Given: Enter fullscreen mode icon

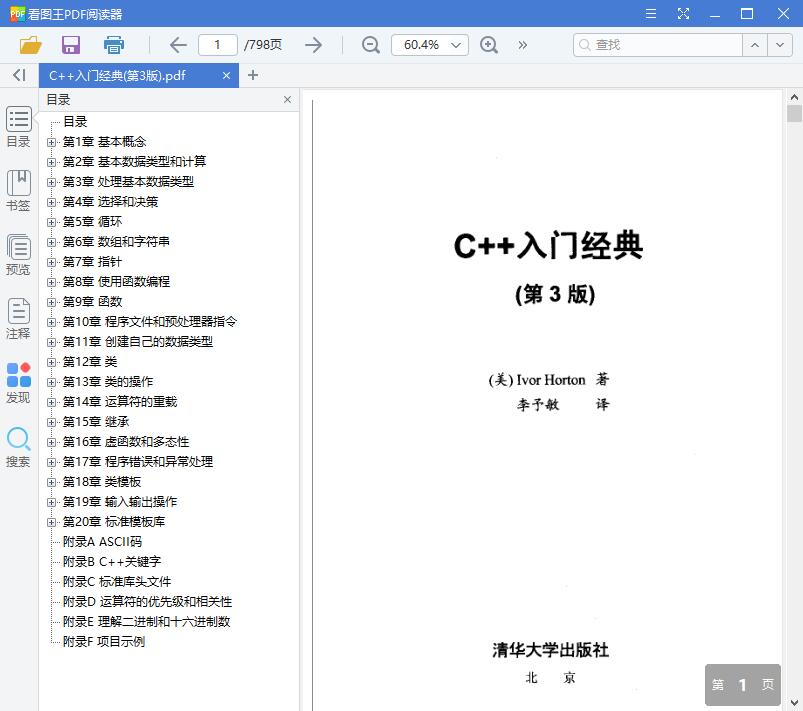Looking at the screenshot, I should click(683, 14).
